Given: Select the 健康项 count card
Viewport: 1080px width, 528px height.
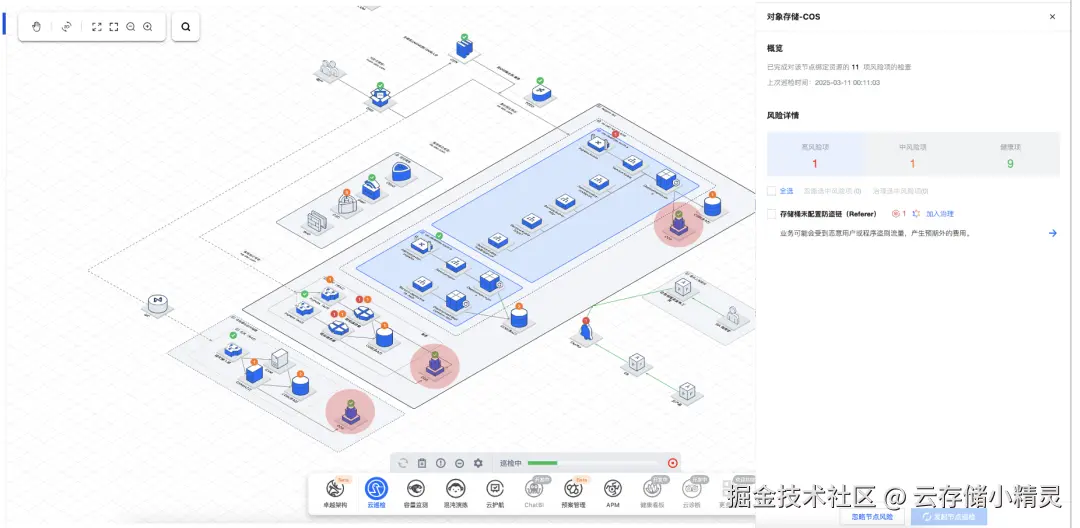Looking at the screenshot, I should point(1010,155).
